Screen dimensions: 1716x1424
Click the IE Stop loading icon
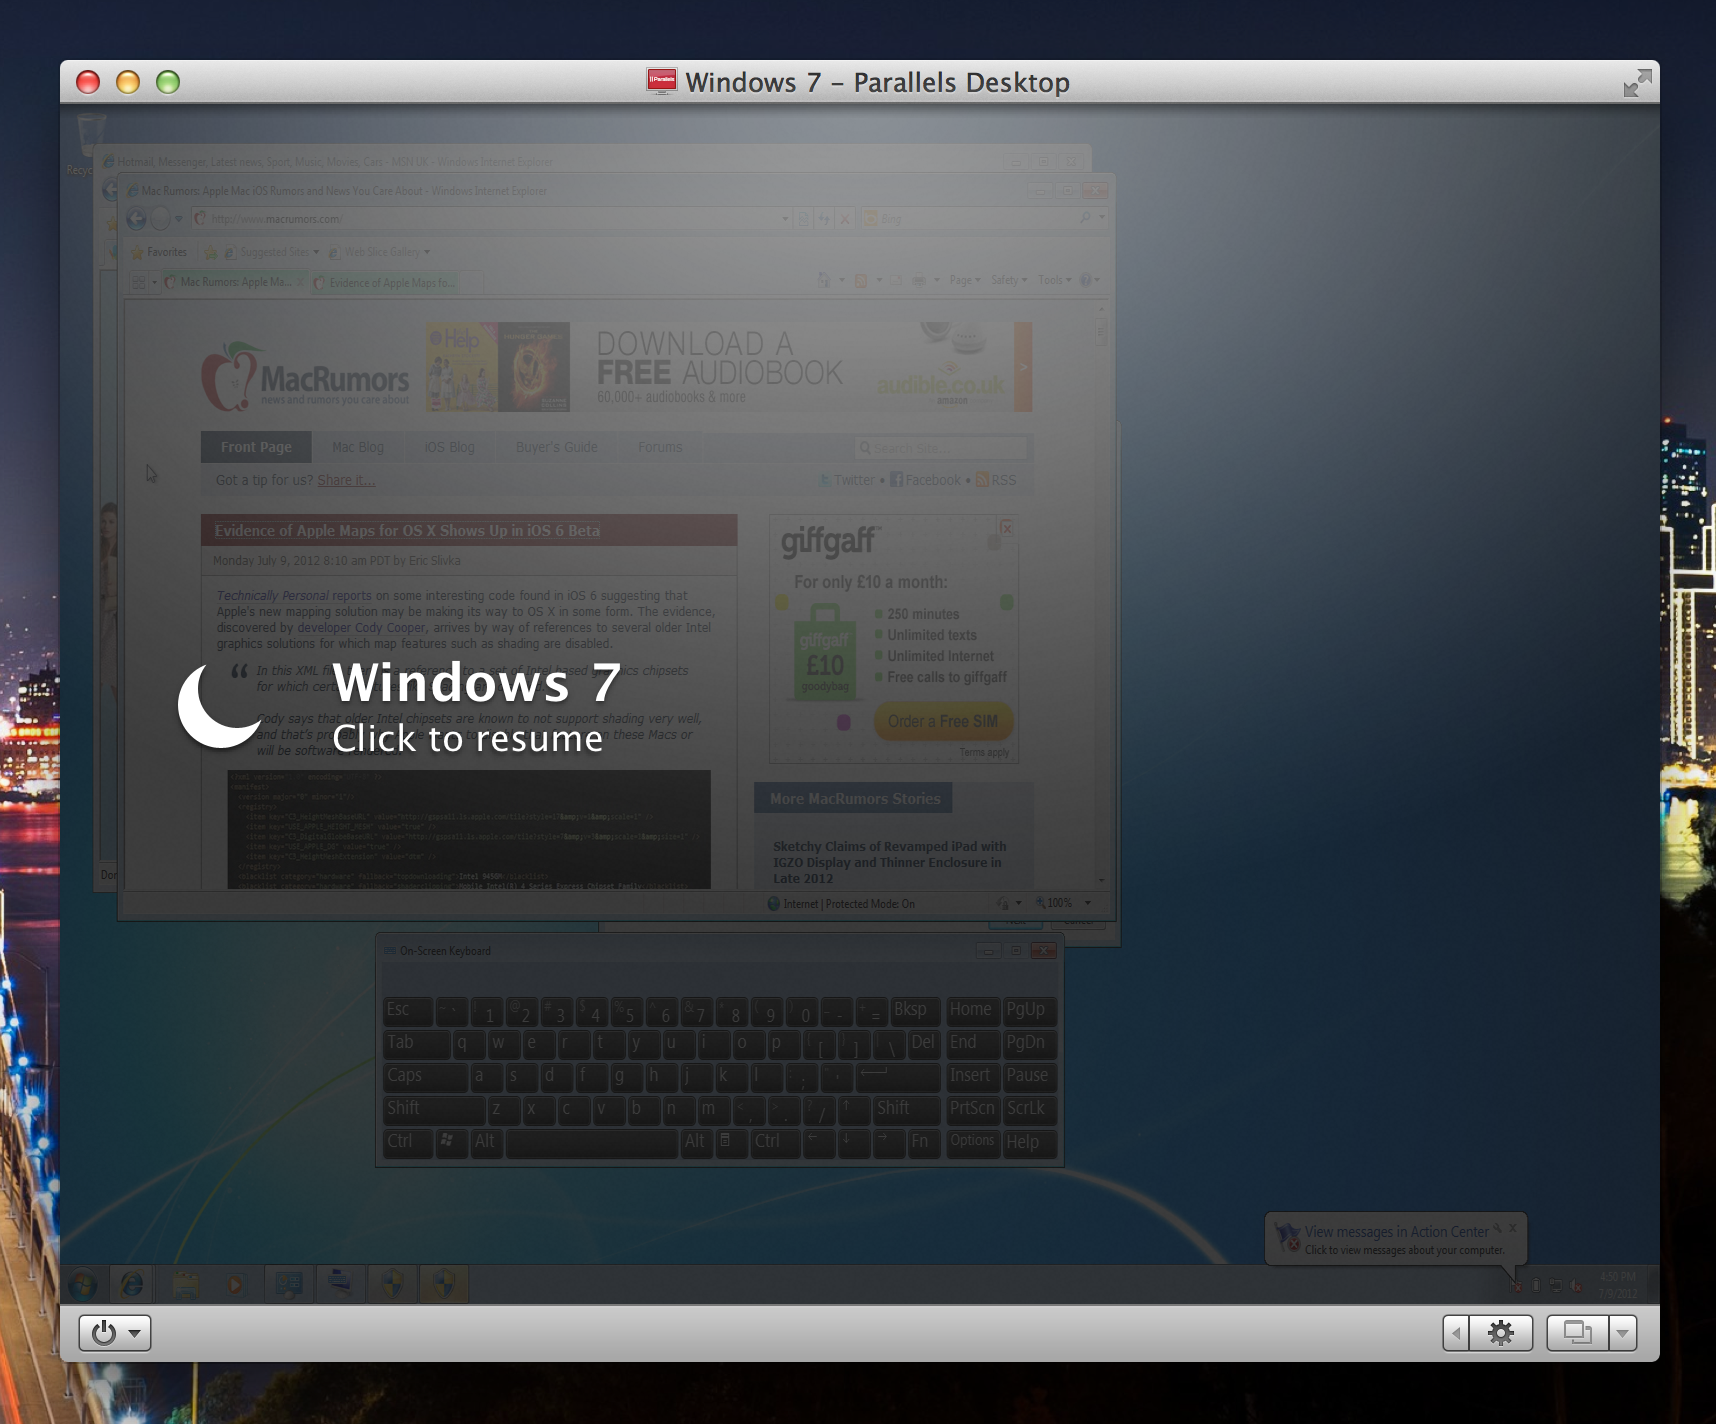point(845,219)
